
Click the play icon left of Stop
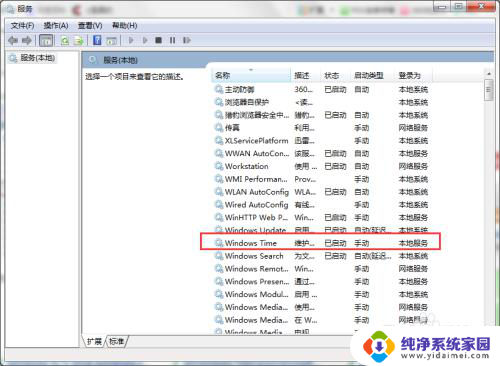coord(145,40)
